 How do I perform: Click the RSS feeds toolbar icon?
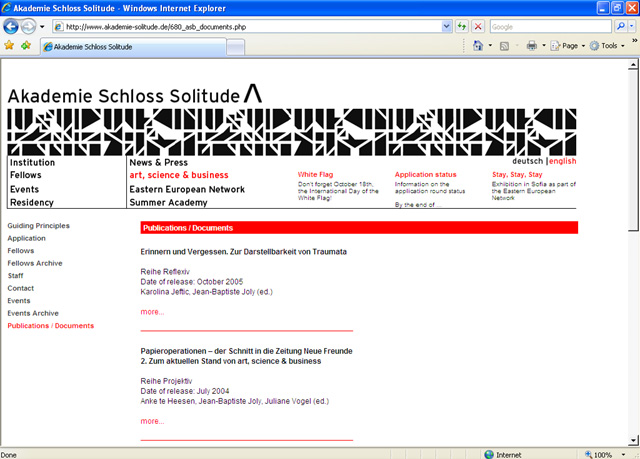pyautogui.click(x=505, y=45)
